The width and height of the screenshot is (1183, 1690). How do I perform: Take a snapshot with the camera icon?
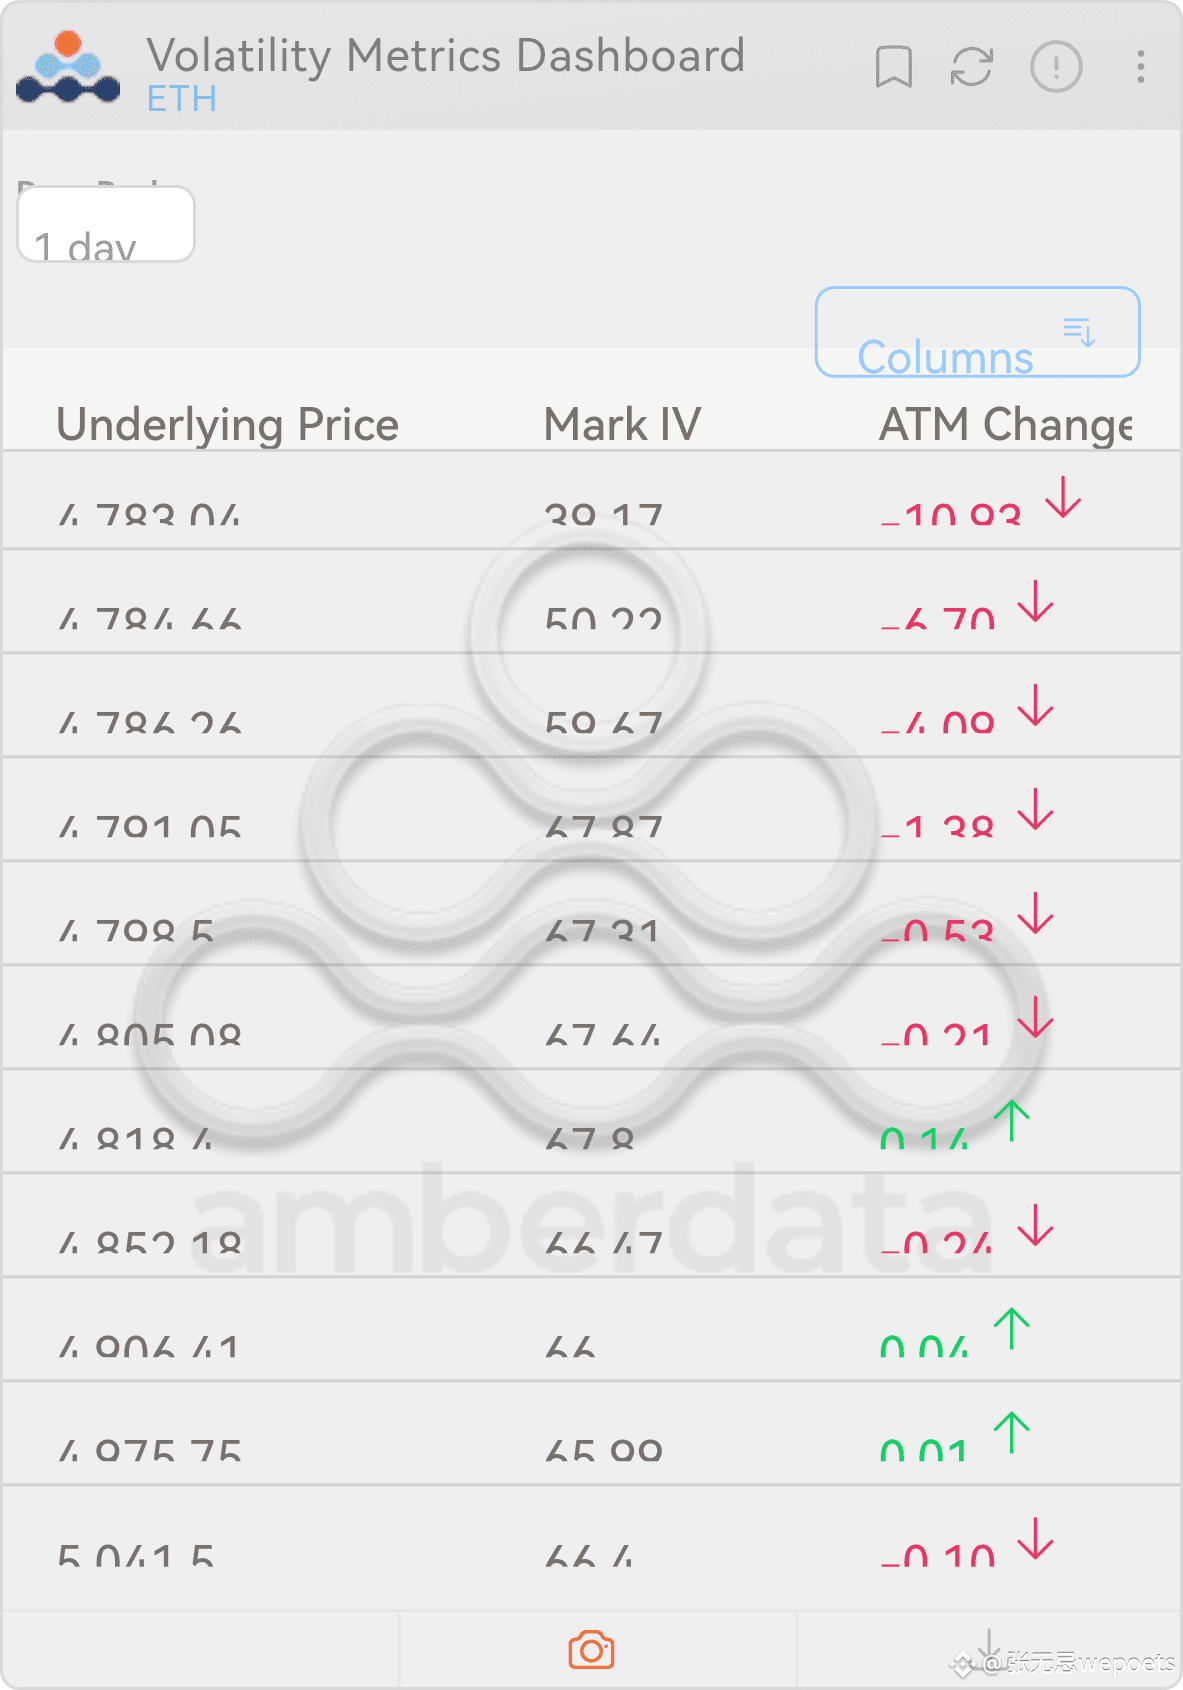point(591,1649)
